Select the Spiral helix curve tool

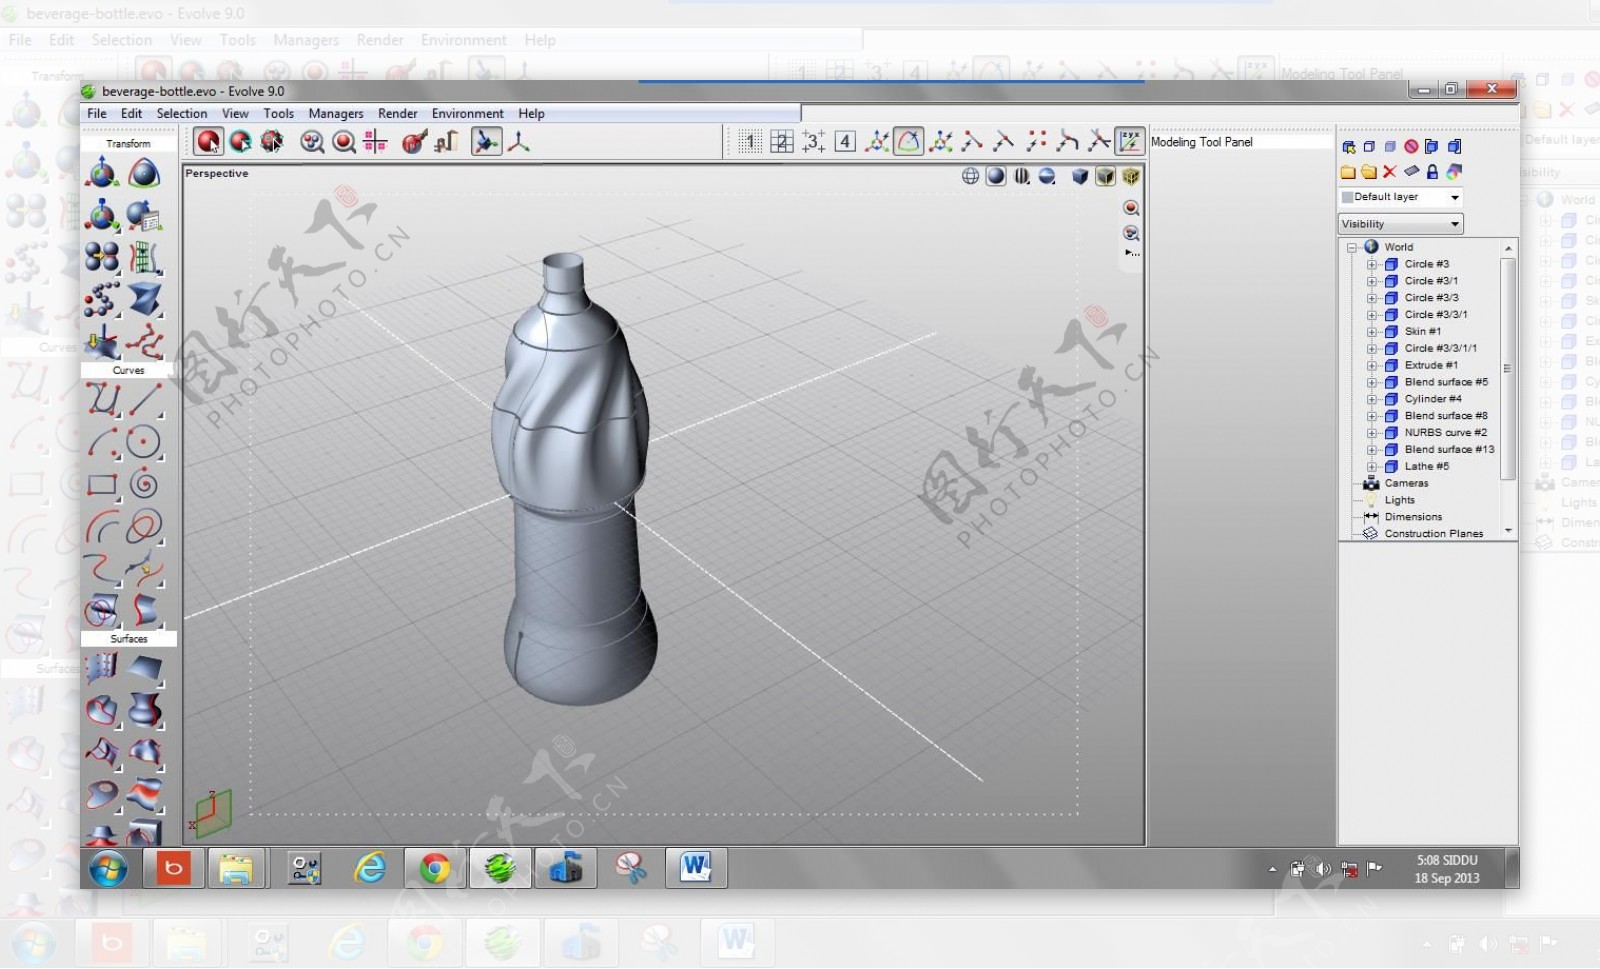click(144, 485)
